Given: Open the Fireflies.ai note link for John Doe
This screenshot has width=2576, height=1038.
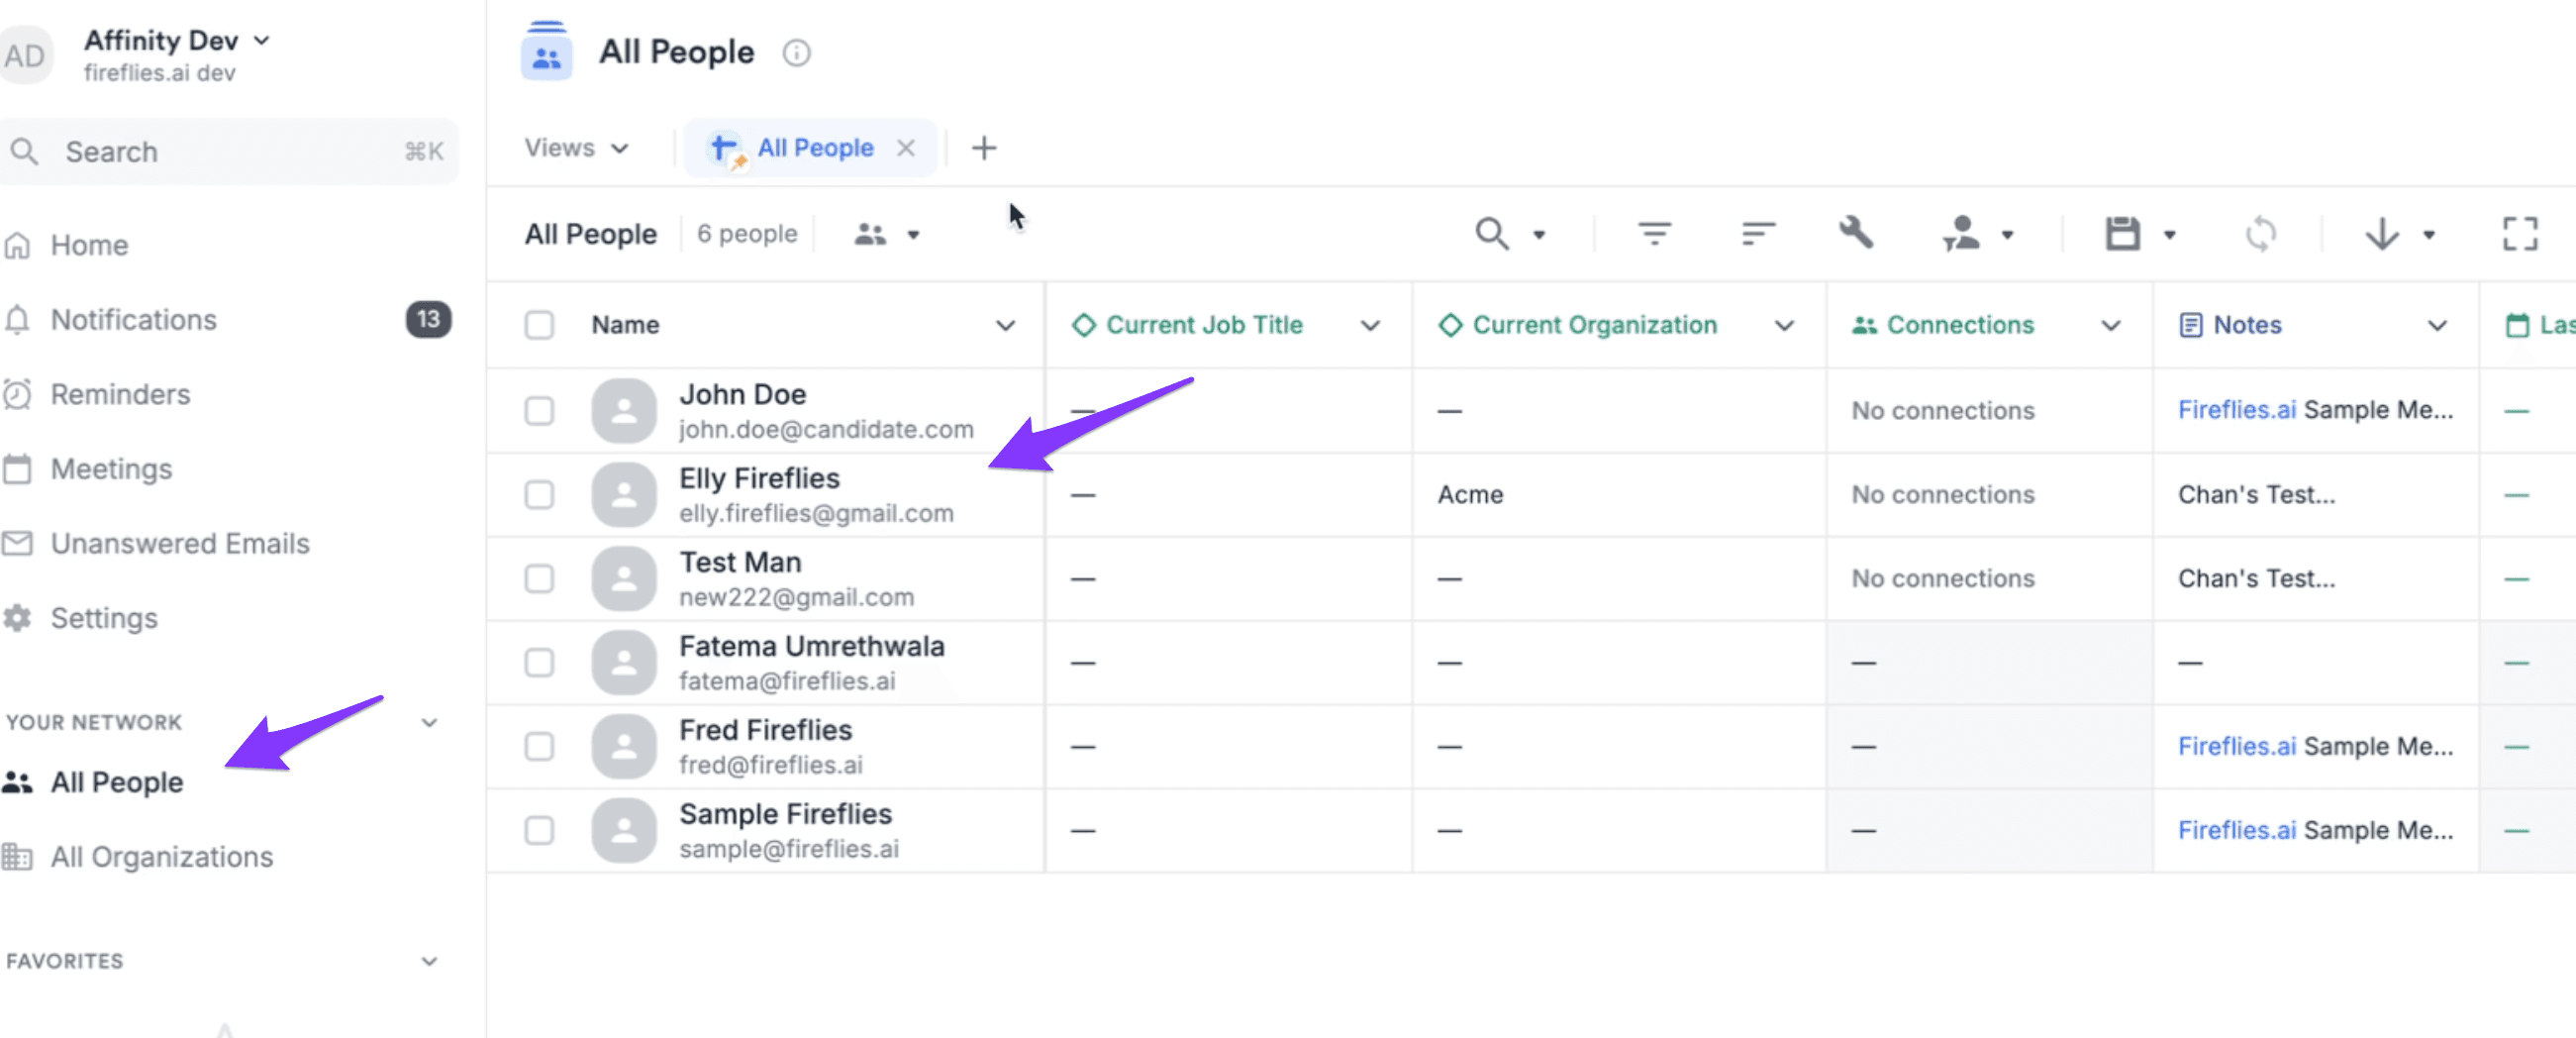Looking at the screenshot, I should coord(2236,410).
